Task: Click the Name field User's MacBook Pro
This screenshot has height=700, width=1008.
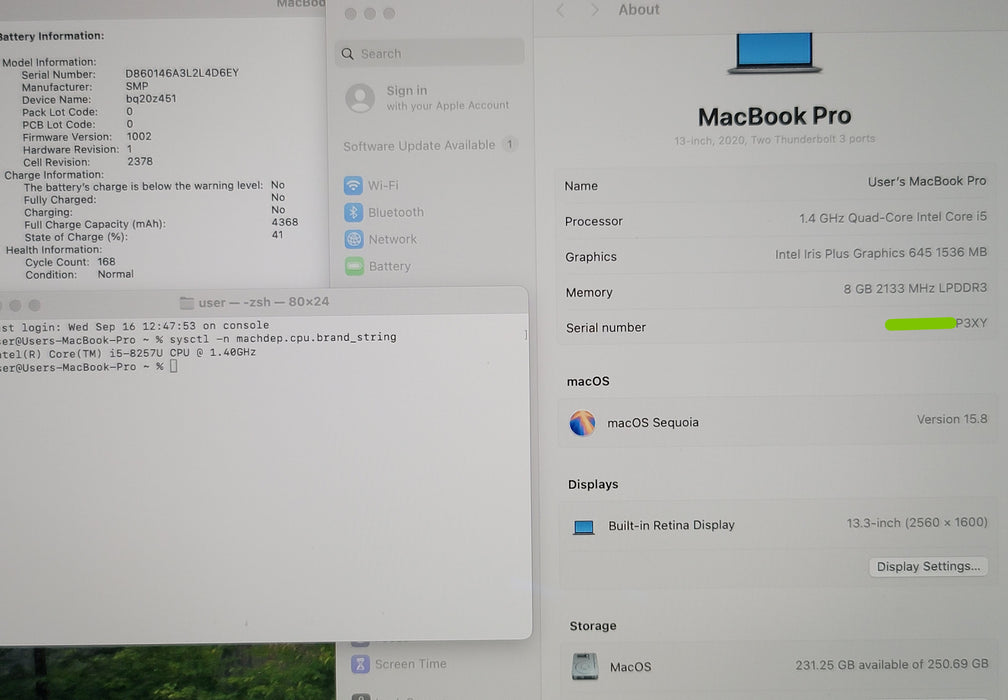Action: coord(927,182)
